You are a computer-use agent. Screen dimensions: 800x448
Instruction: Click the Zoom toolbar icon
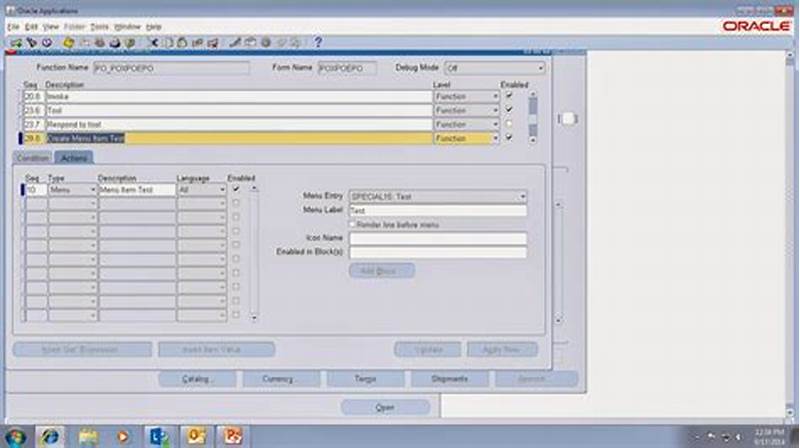click(250, 43)
